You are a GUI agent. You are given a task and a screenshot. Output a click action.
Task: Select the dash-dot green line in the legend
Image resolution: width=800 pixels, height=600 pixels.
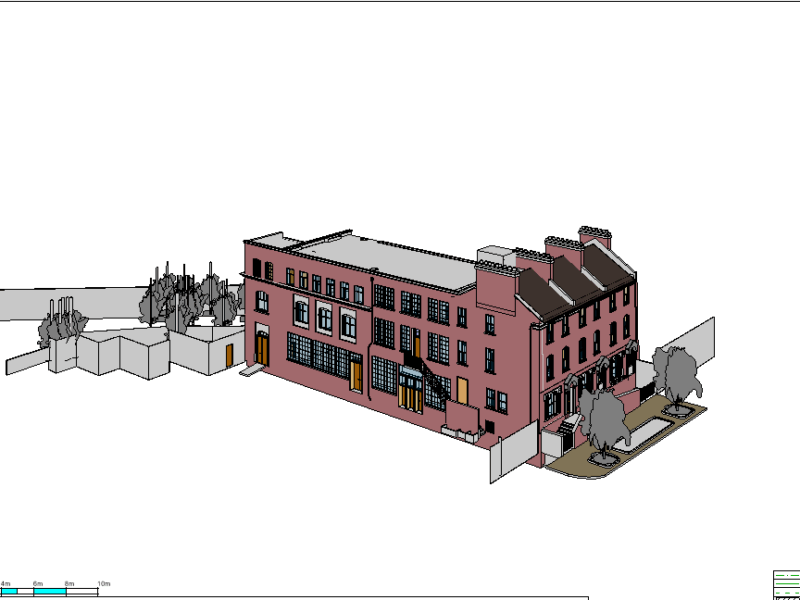pyautogui.click(x=786, y=575)
